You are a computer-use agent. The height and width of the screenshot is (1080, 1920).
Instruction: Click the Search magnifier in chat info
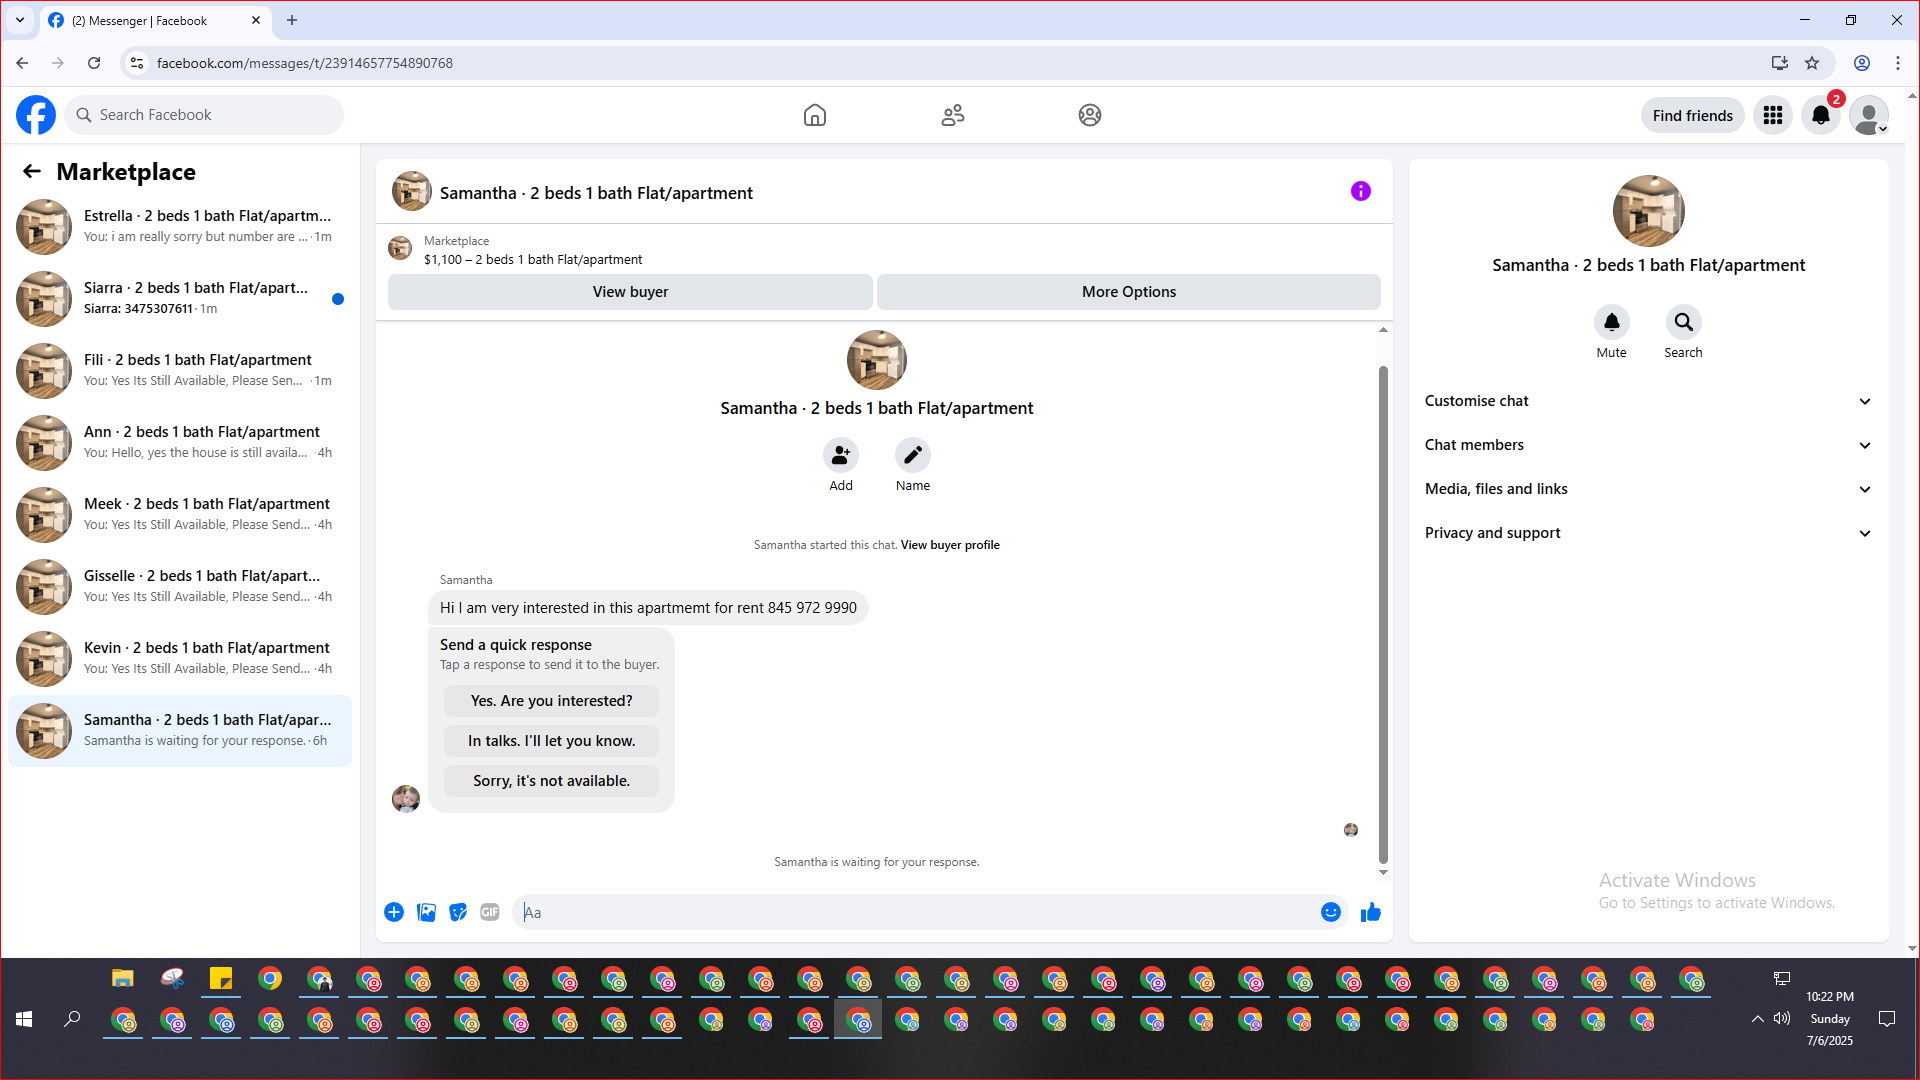pos(1683,322)
